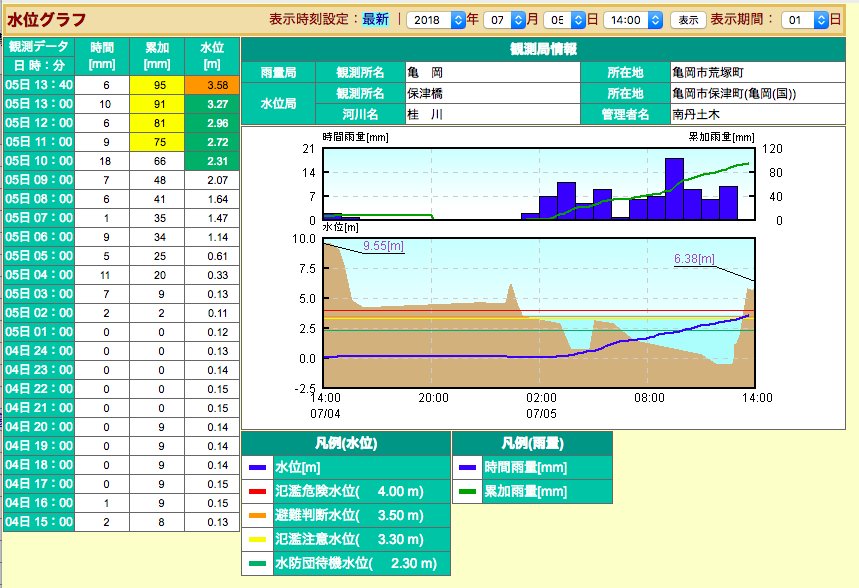The image size is (859, 588).
Task: Click the green 2.96 water level cell
Action: tap(212, 123)
